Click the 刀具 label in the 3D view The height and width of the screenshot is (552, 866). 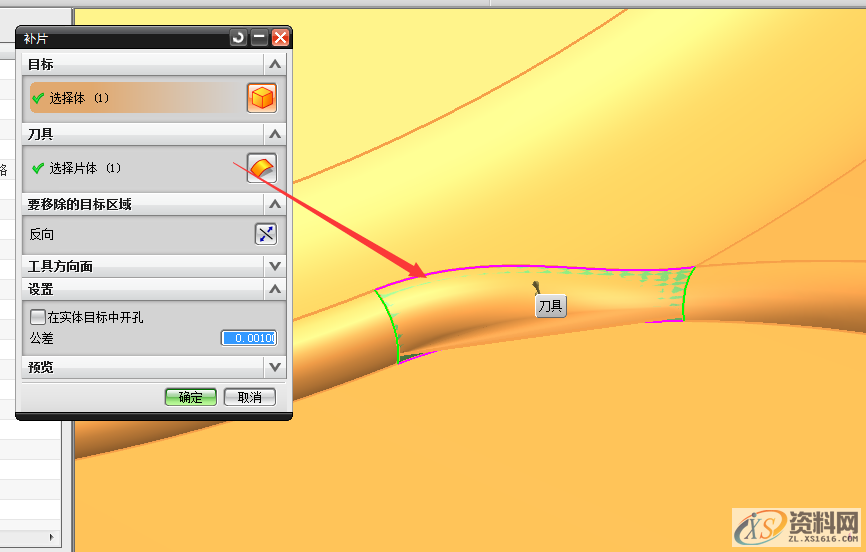coord(550,306)
